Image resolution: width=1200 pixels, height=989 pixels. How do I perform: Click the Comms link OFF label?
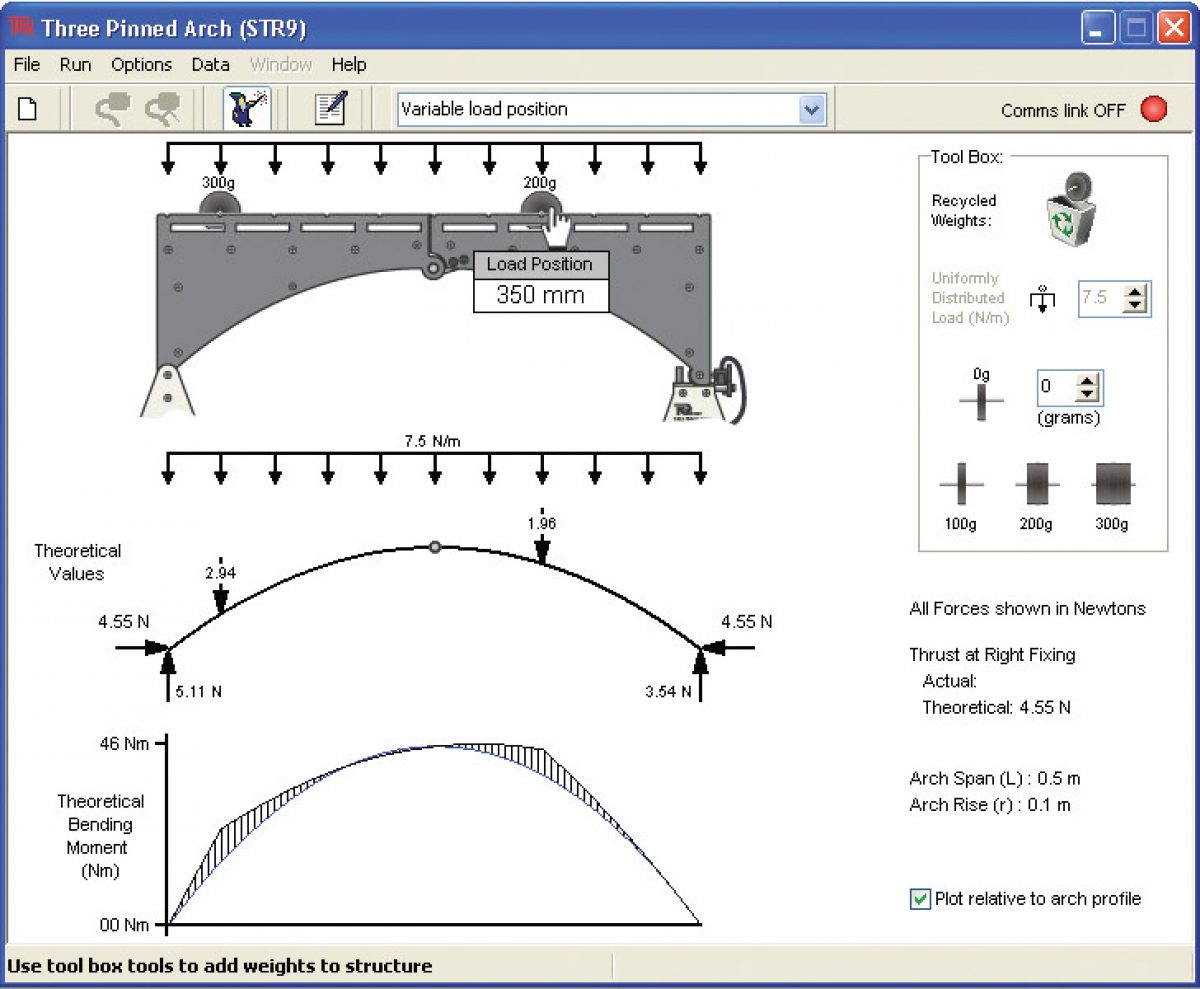click(x=1063, y=110)
